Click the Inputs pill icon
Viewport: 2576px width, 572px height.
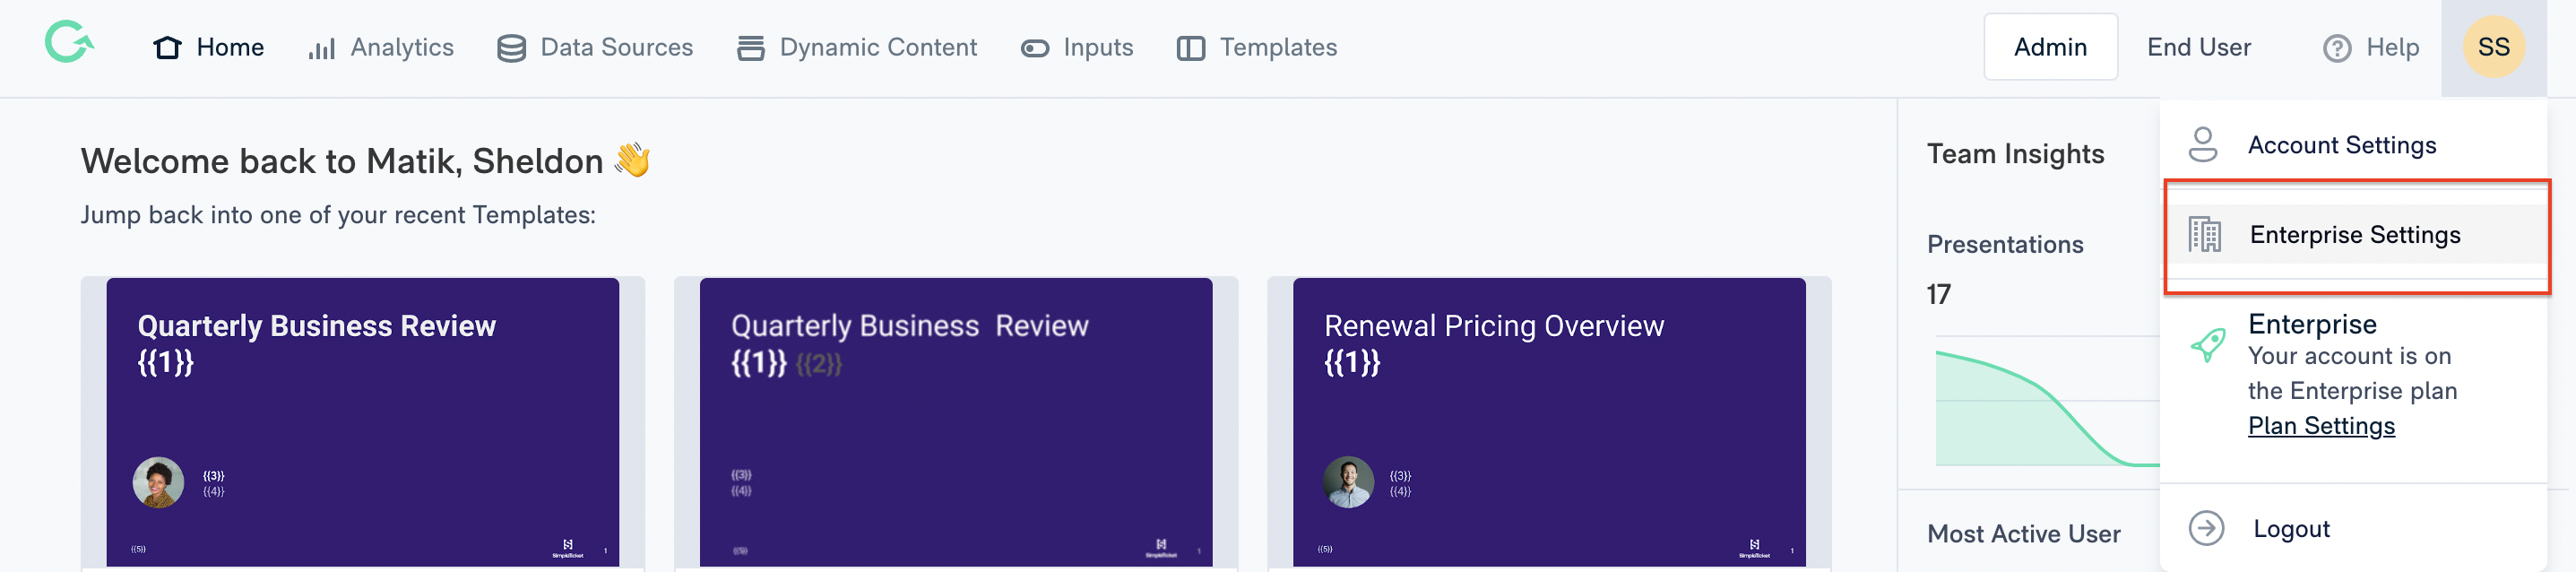click(x=1035, y=48)
